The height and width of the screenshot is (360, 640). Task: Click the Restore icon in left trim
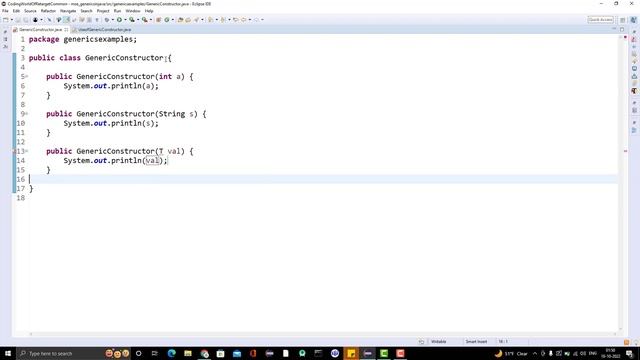pos(5,31)
